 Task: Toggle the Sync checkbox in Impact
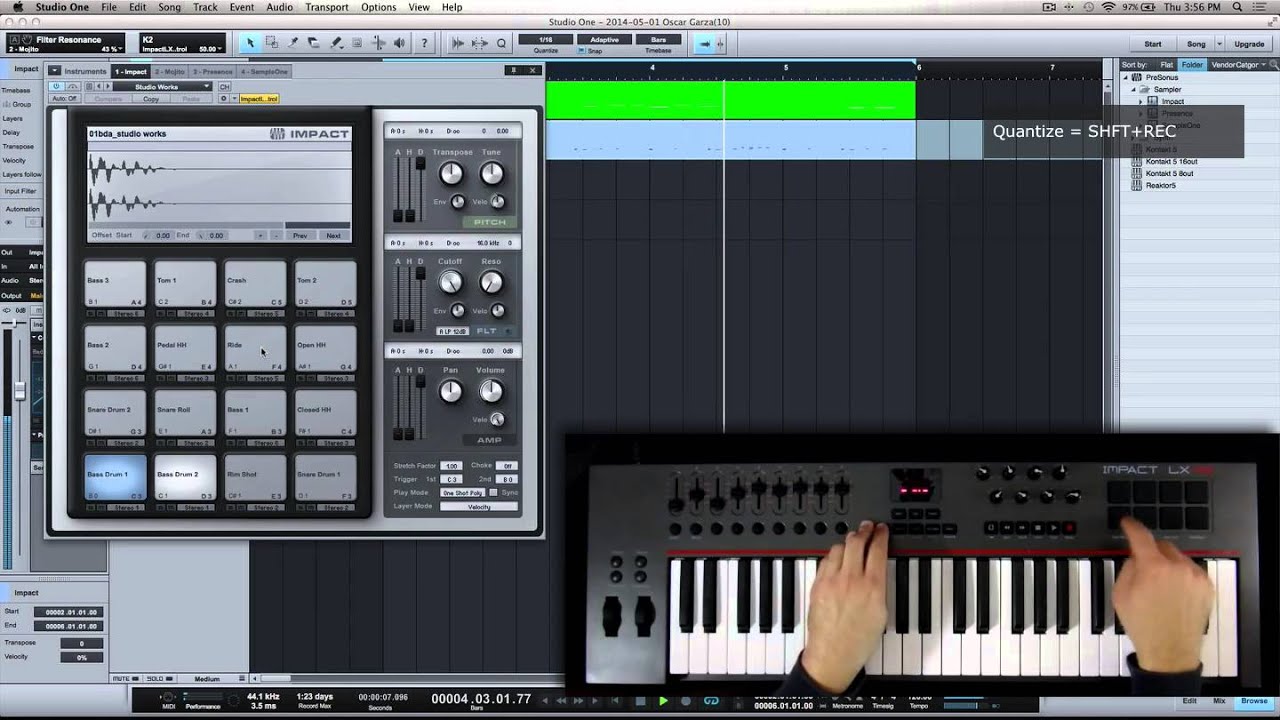coord(493,493)
